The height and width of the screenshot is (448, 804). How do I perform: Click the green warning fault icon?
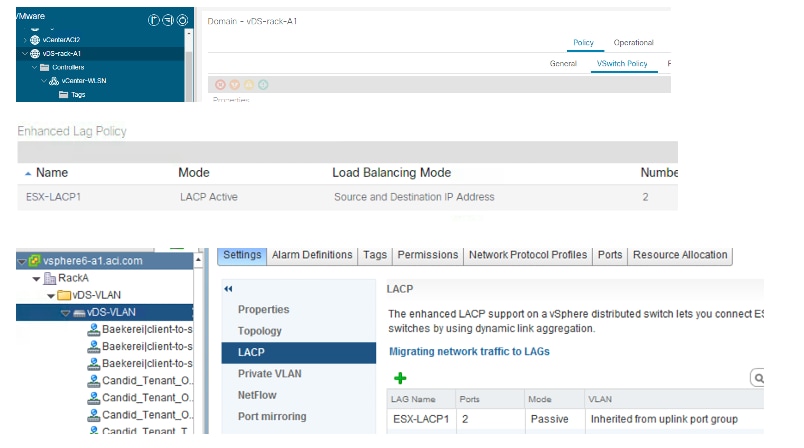coord(263,85)
